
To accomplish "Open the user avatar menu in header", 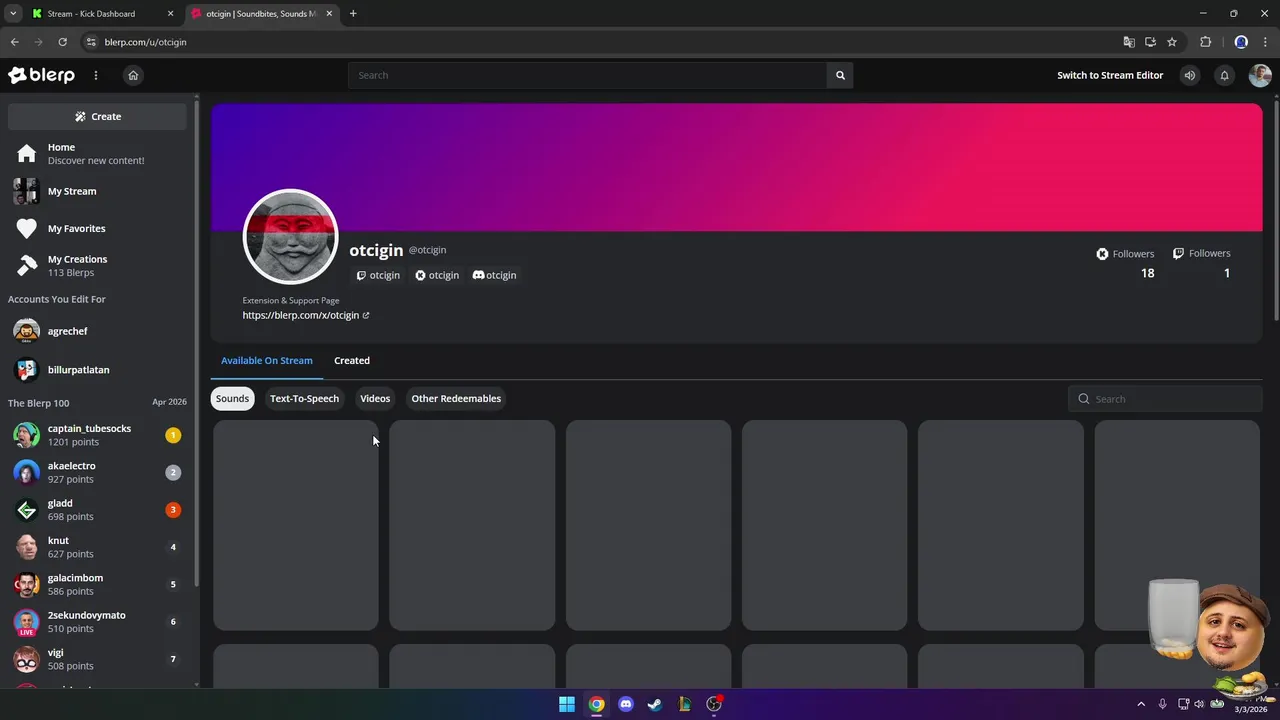I will [x=1260, y=75].
